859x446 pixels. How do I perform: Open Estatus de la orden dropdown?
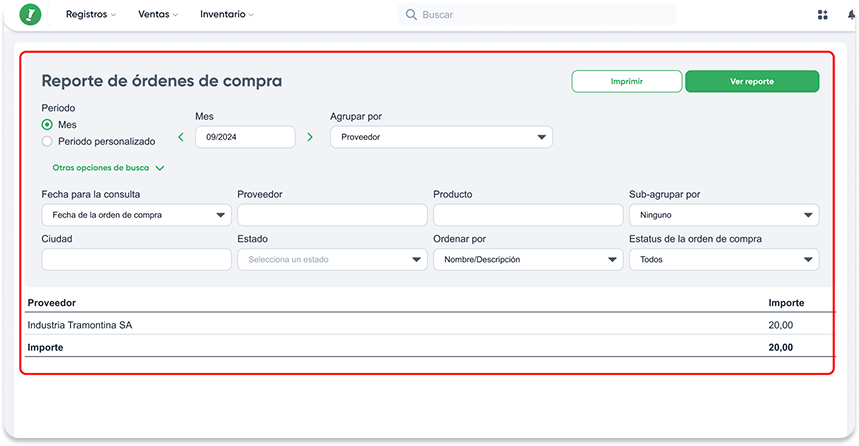[x=724, y=259]
